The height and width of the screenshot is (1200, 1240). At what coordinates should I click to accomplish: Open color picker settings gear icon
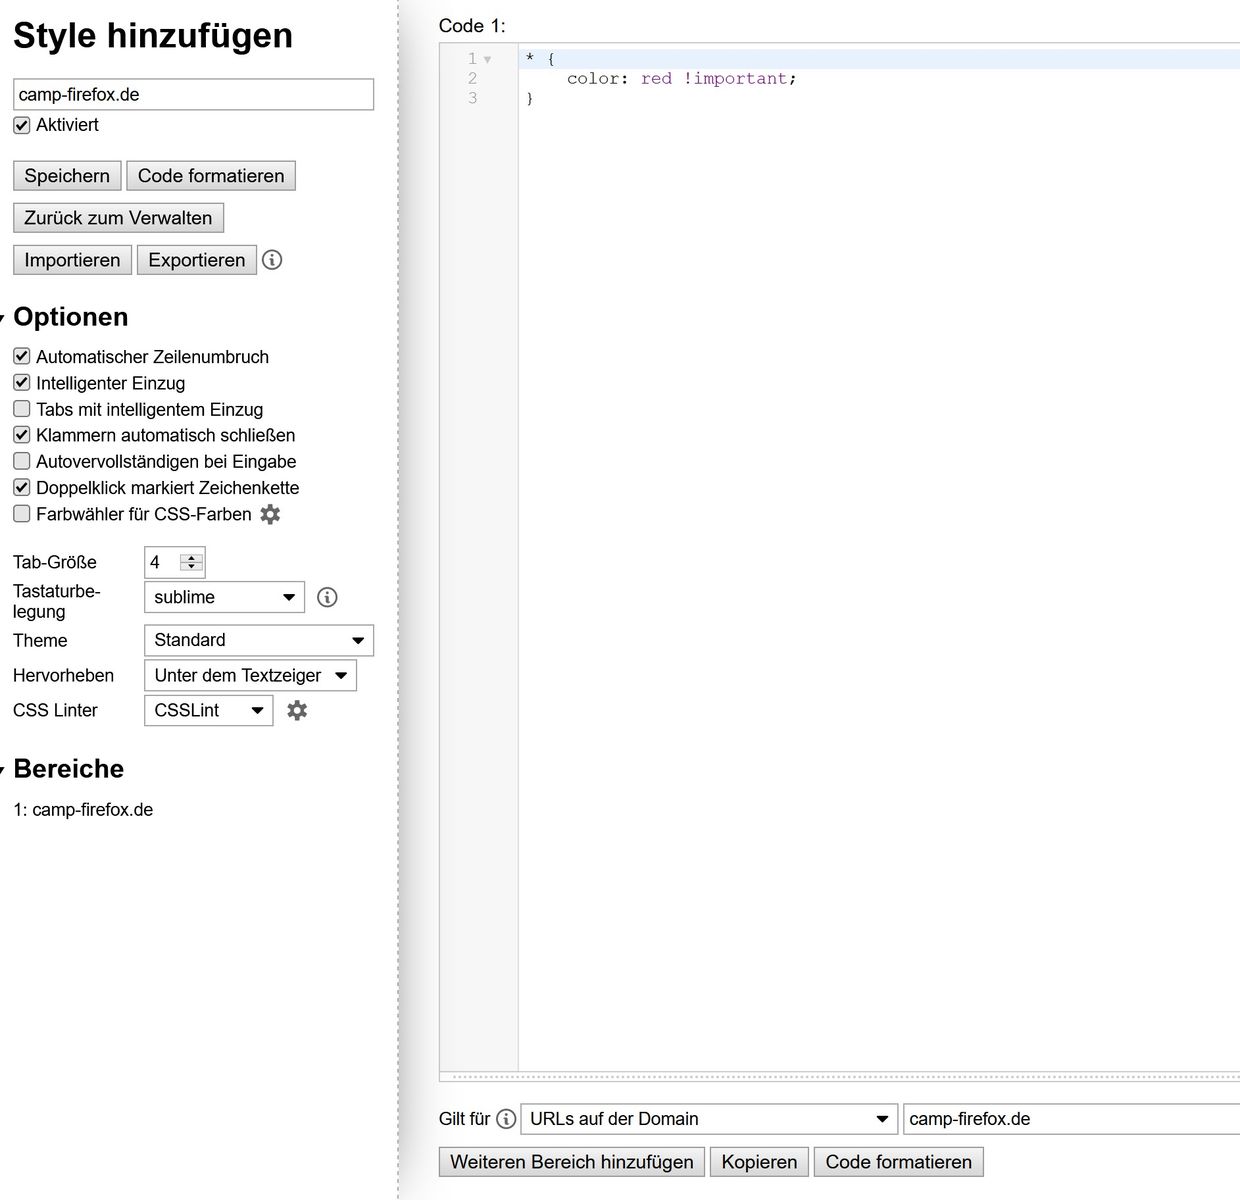(x=270, y=514)
